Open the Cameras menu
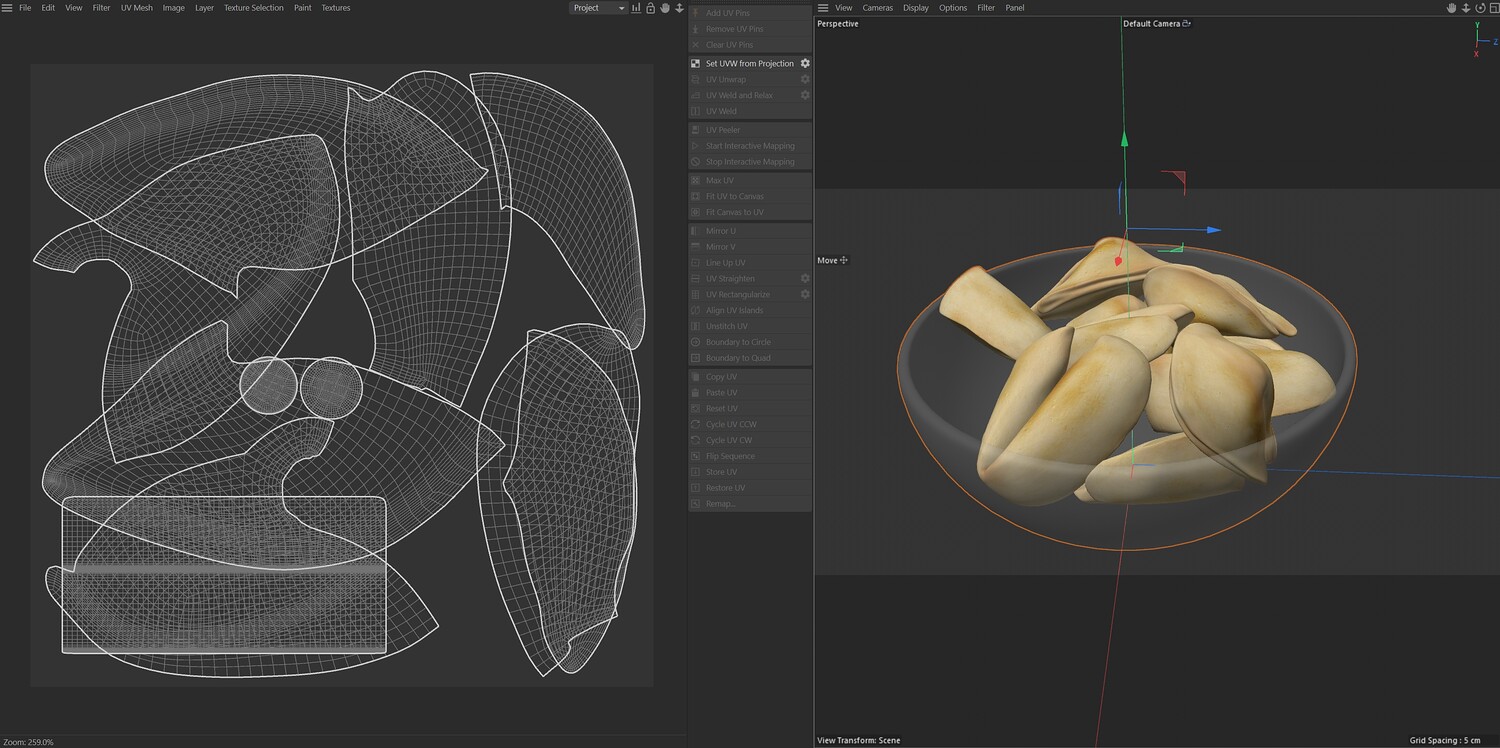The image size is (1500, 748). [878, 8]
